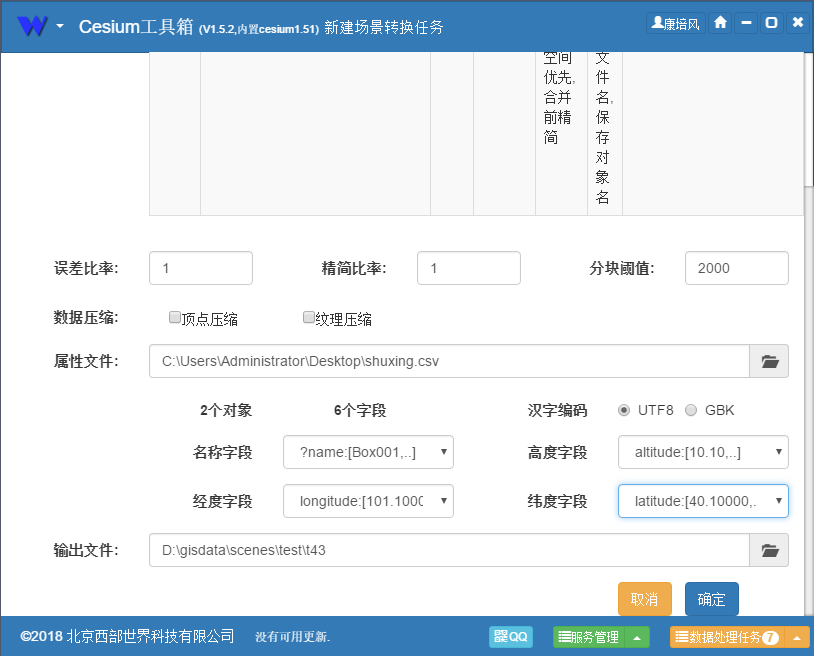Click the 确定 confirm button
Image resolution: width=814 pixels, height=656 pixels.
[712, 599]
